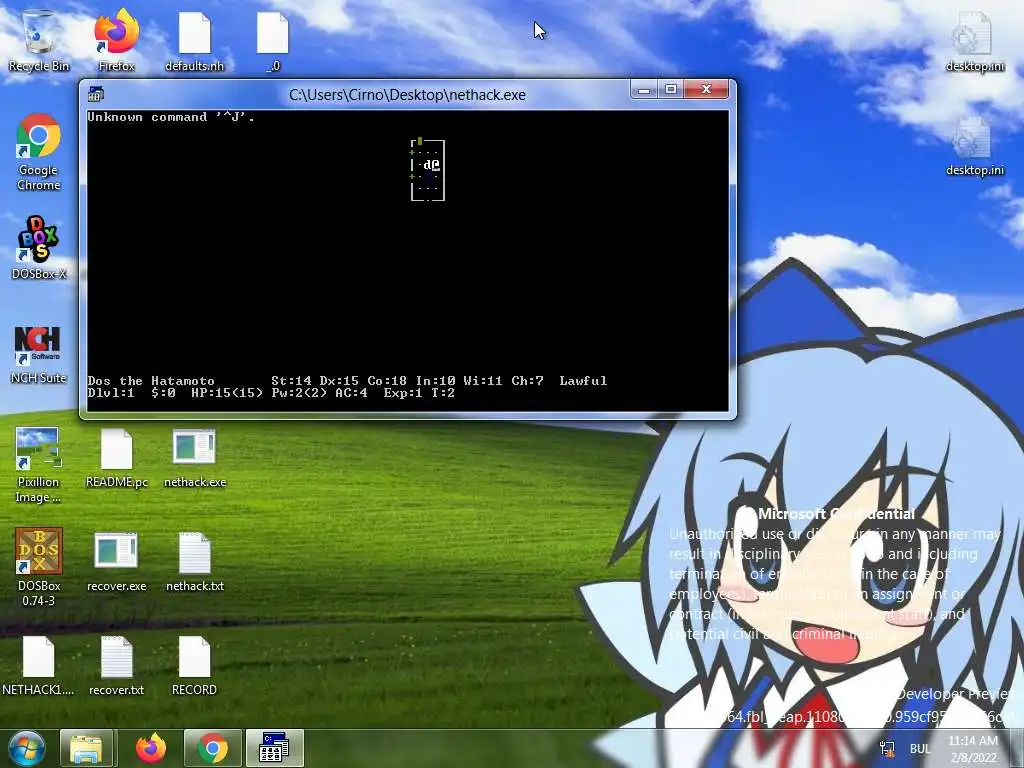Minimize the nethack.exe window
This screenshot has height=768, width=1024.
[x=644, y=89]
